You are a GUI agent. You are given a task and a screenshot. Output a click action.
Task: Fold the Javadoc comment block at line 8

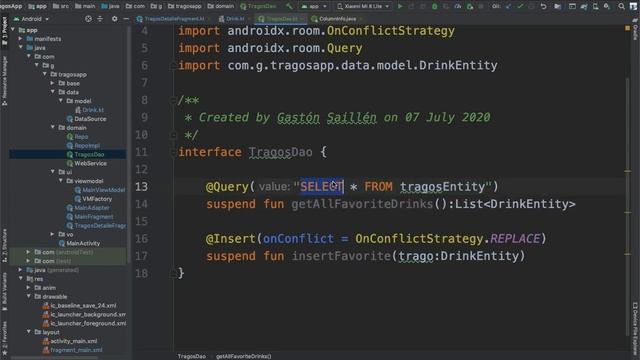click(x=173, y=100)
